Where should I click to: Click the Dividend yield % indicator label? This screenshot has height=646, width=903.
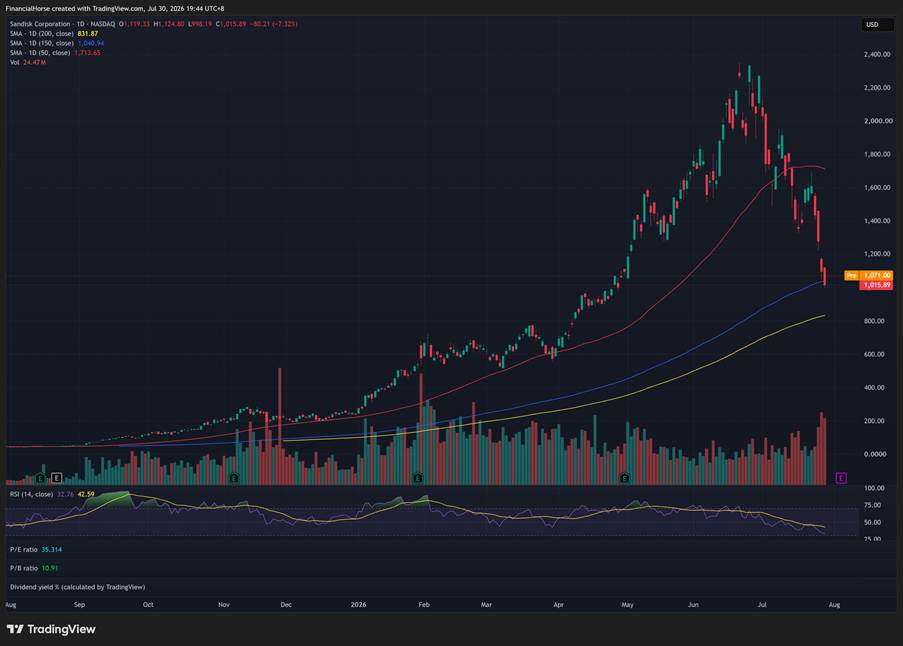coord(77,587)
